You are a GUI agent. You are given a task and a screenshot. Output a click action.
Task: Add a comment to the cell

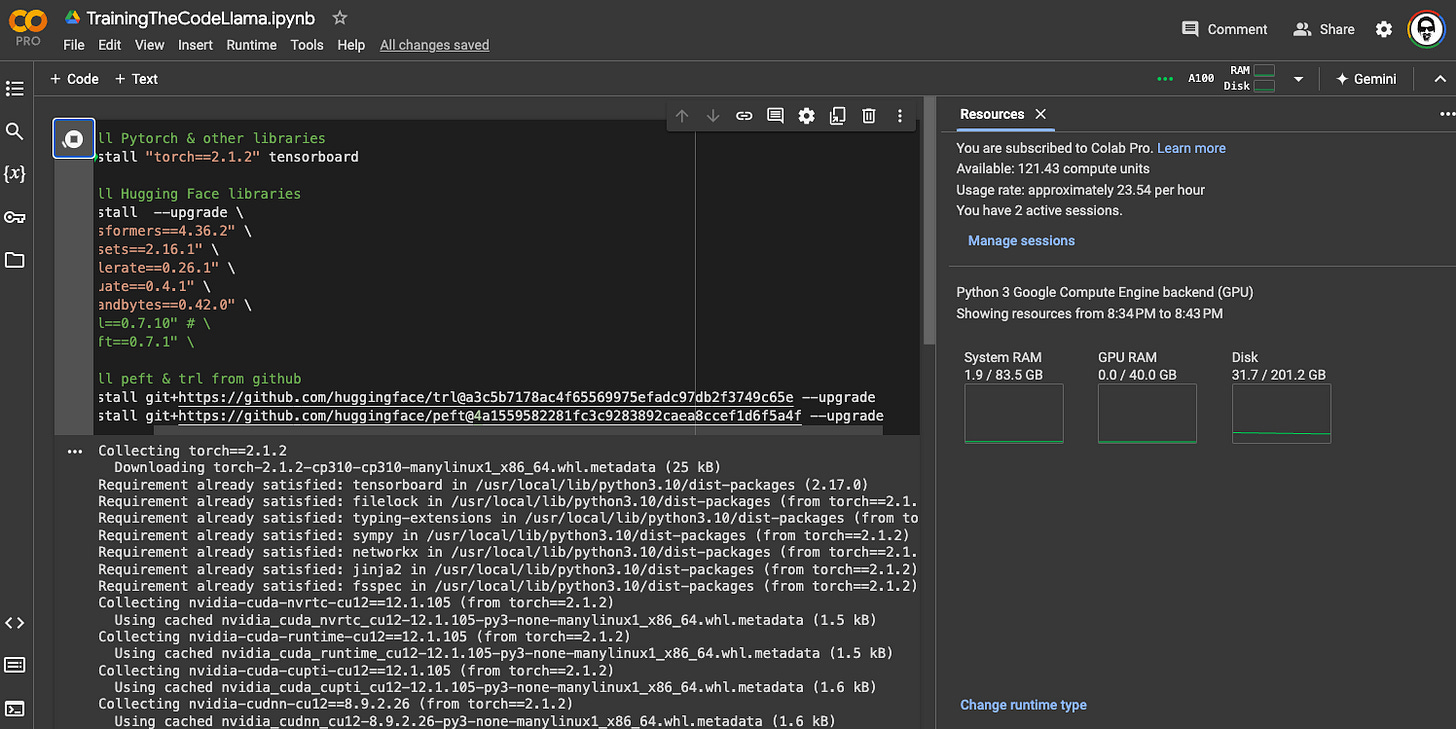(775, 116)
